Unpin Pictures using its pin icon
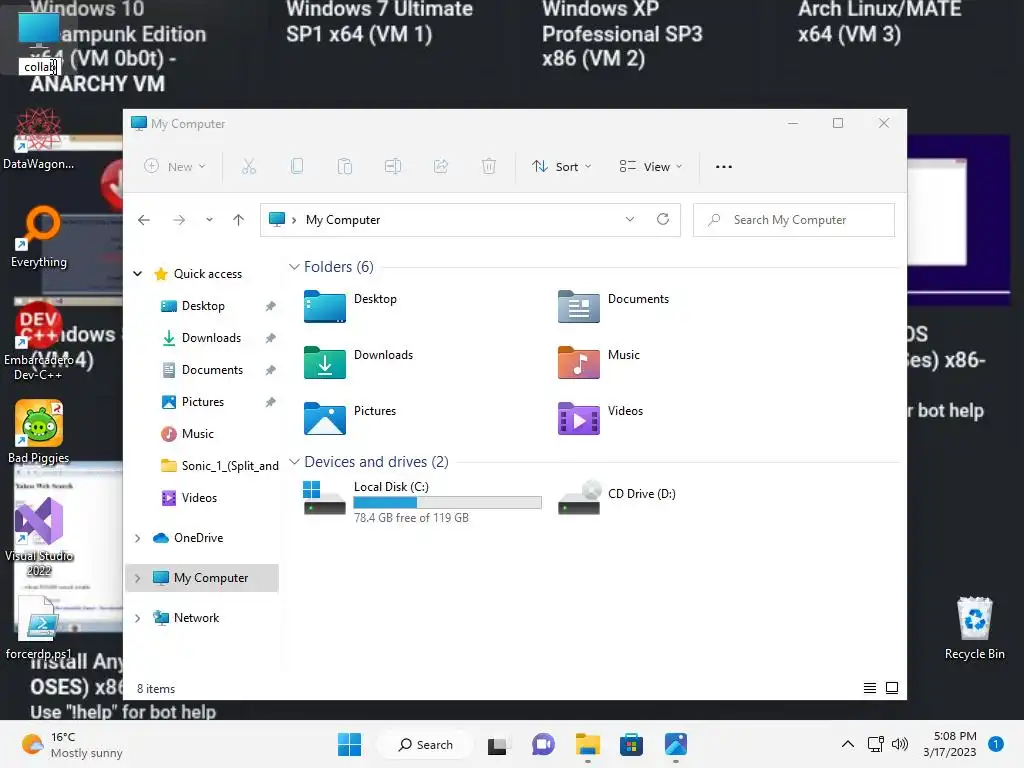The image size is (1024, 768). (270, 402)
